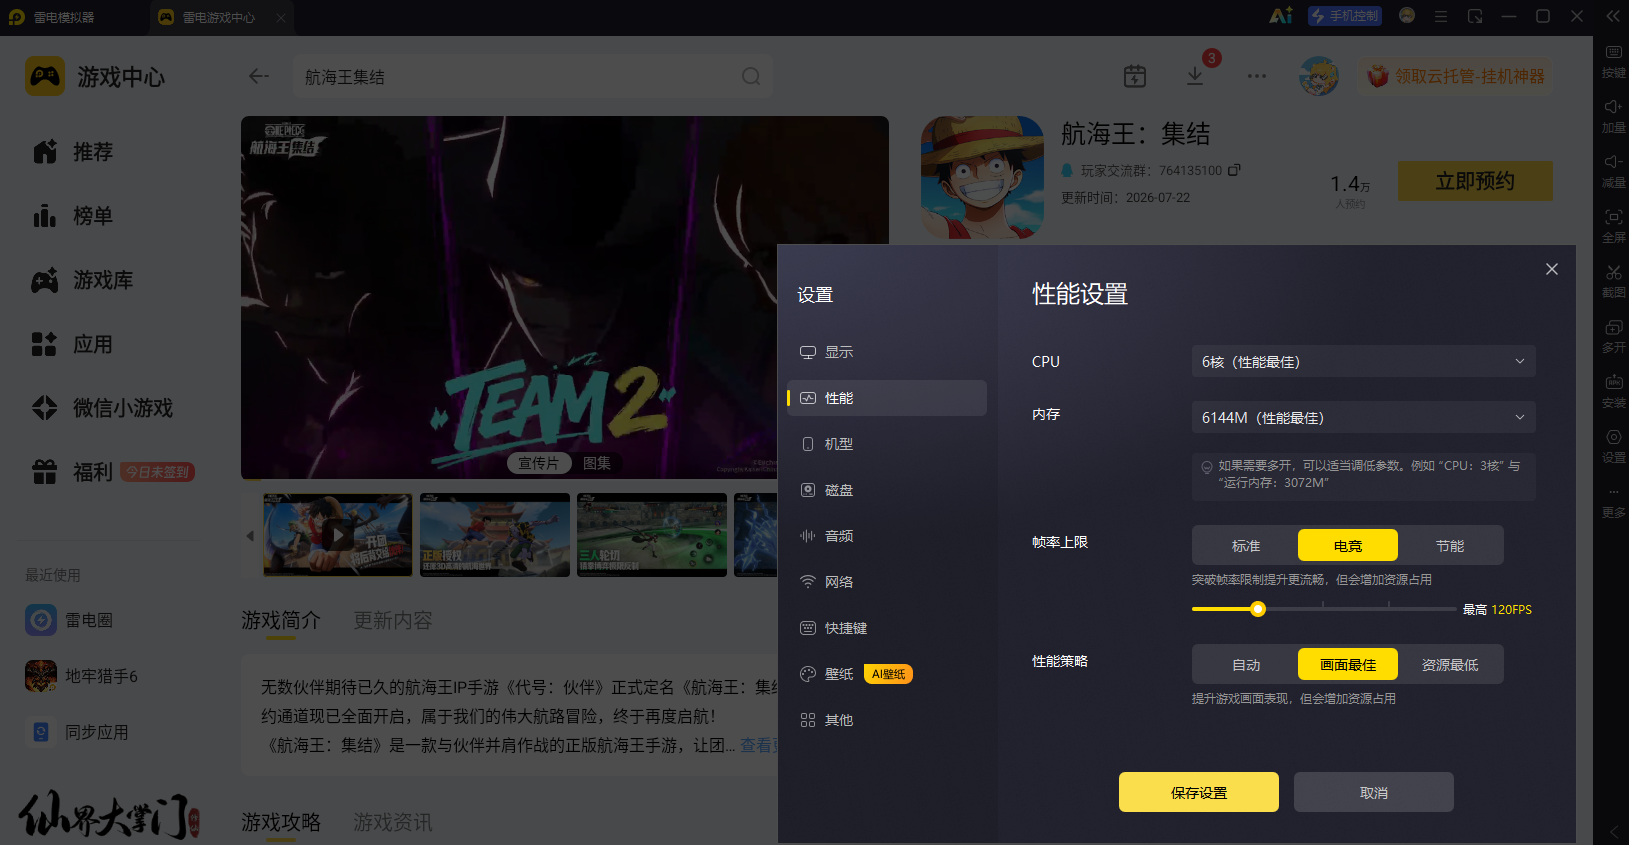This screenshot has width=1629, height=845.
Task: Open the calendar check-in icon
Action: (1135, 76)
